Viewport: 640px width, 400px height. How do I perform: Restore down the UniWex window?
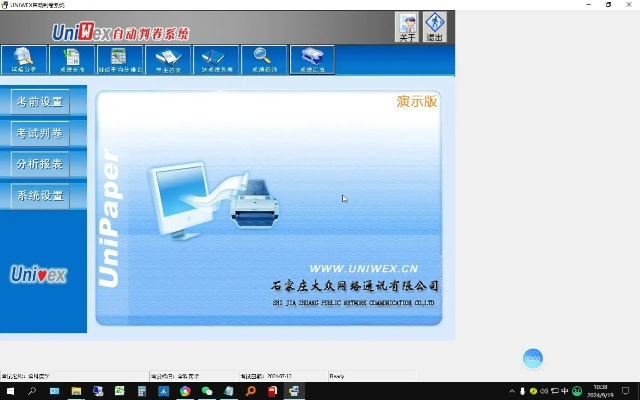(x=609, y=4)
